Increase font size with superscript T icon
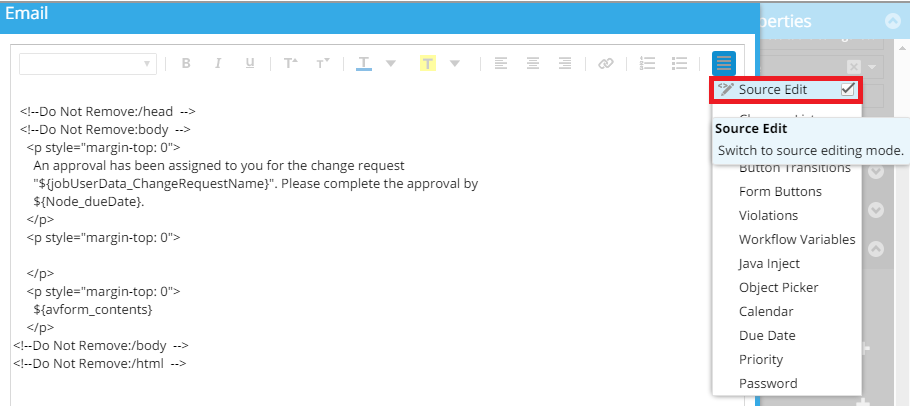910x409 pixels. pyautogui.click(x=290, y=63)
